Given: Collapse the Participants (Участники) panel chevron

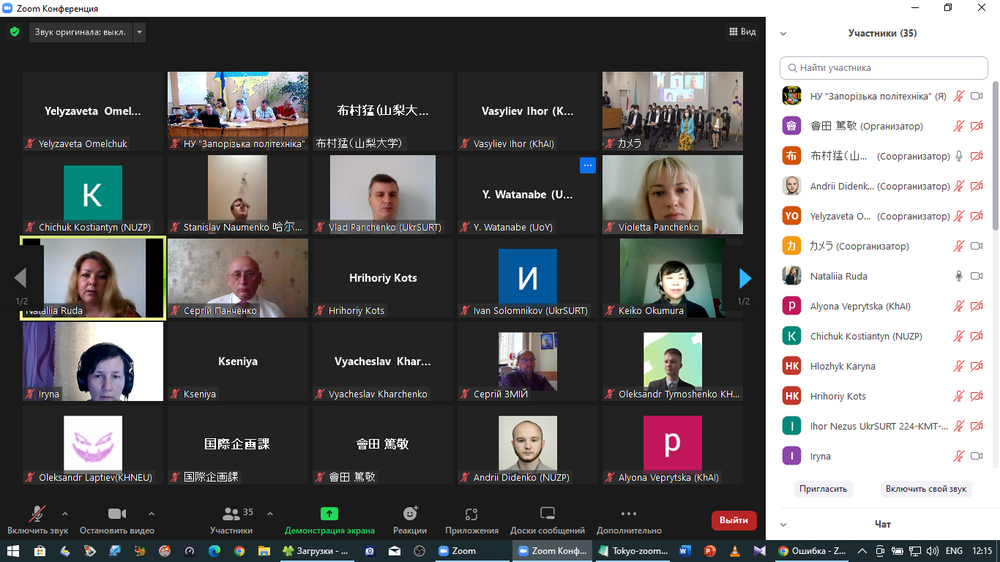Looking at the screenshot, I should pyautogui.click(x=783, y=33).
